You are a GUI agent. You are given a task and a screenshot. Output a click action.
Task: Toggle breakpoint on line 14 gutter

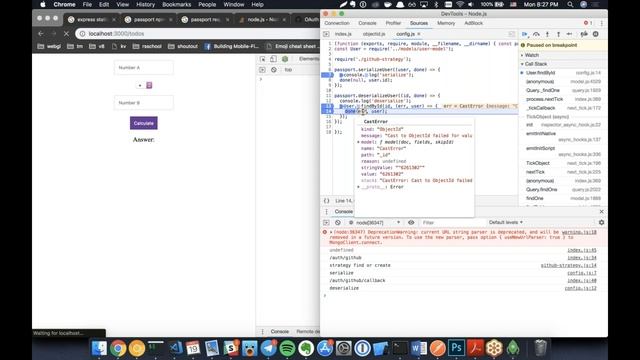(327, 111)
